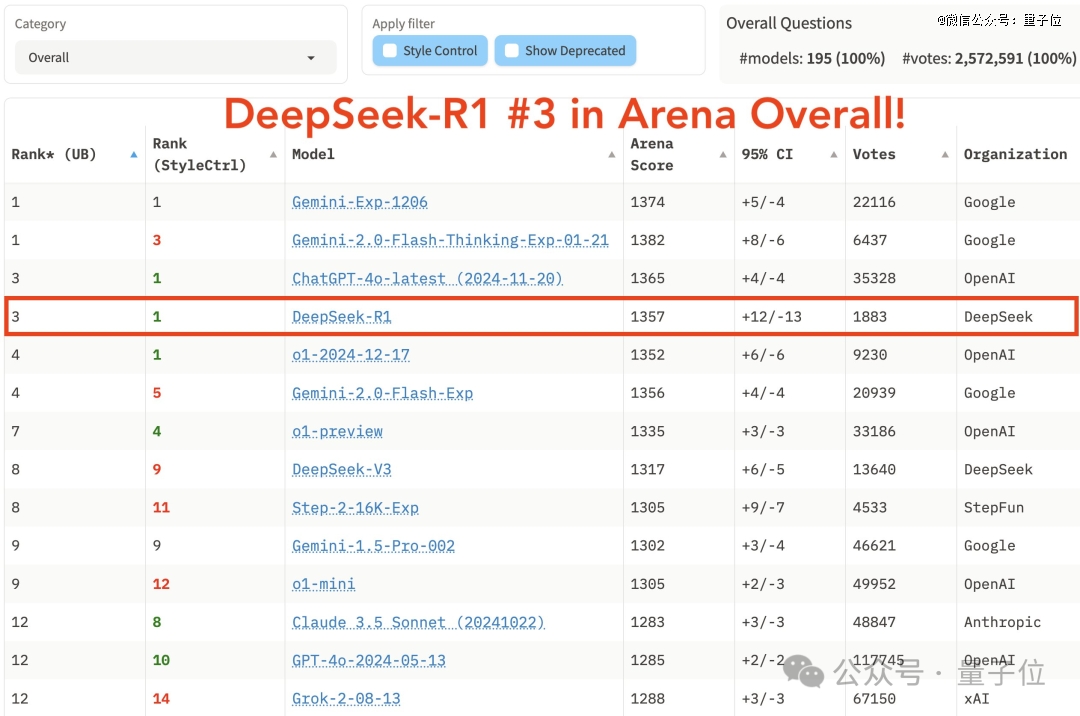
Task: Sort by the Rank (StyleCtrl) column arrow
Action: (273, 154)
